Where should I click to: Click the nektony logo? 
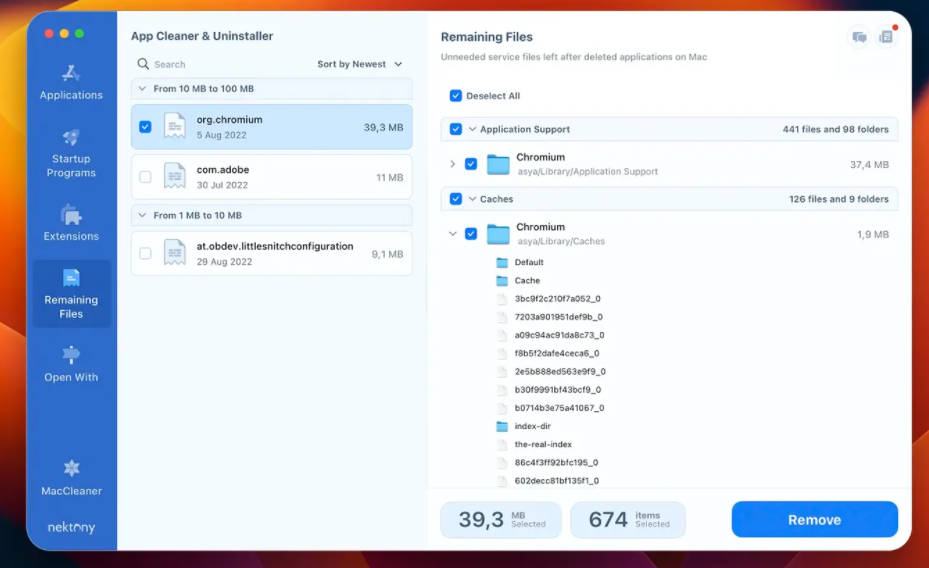coord(71,527)
